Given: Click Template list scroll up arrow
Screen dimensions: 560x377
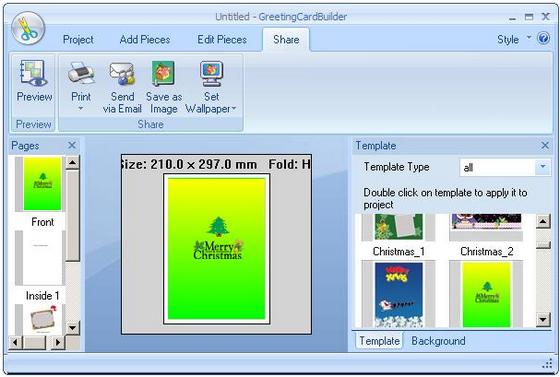Looking at the screenshot, I should click(543, 221).
